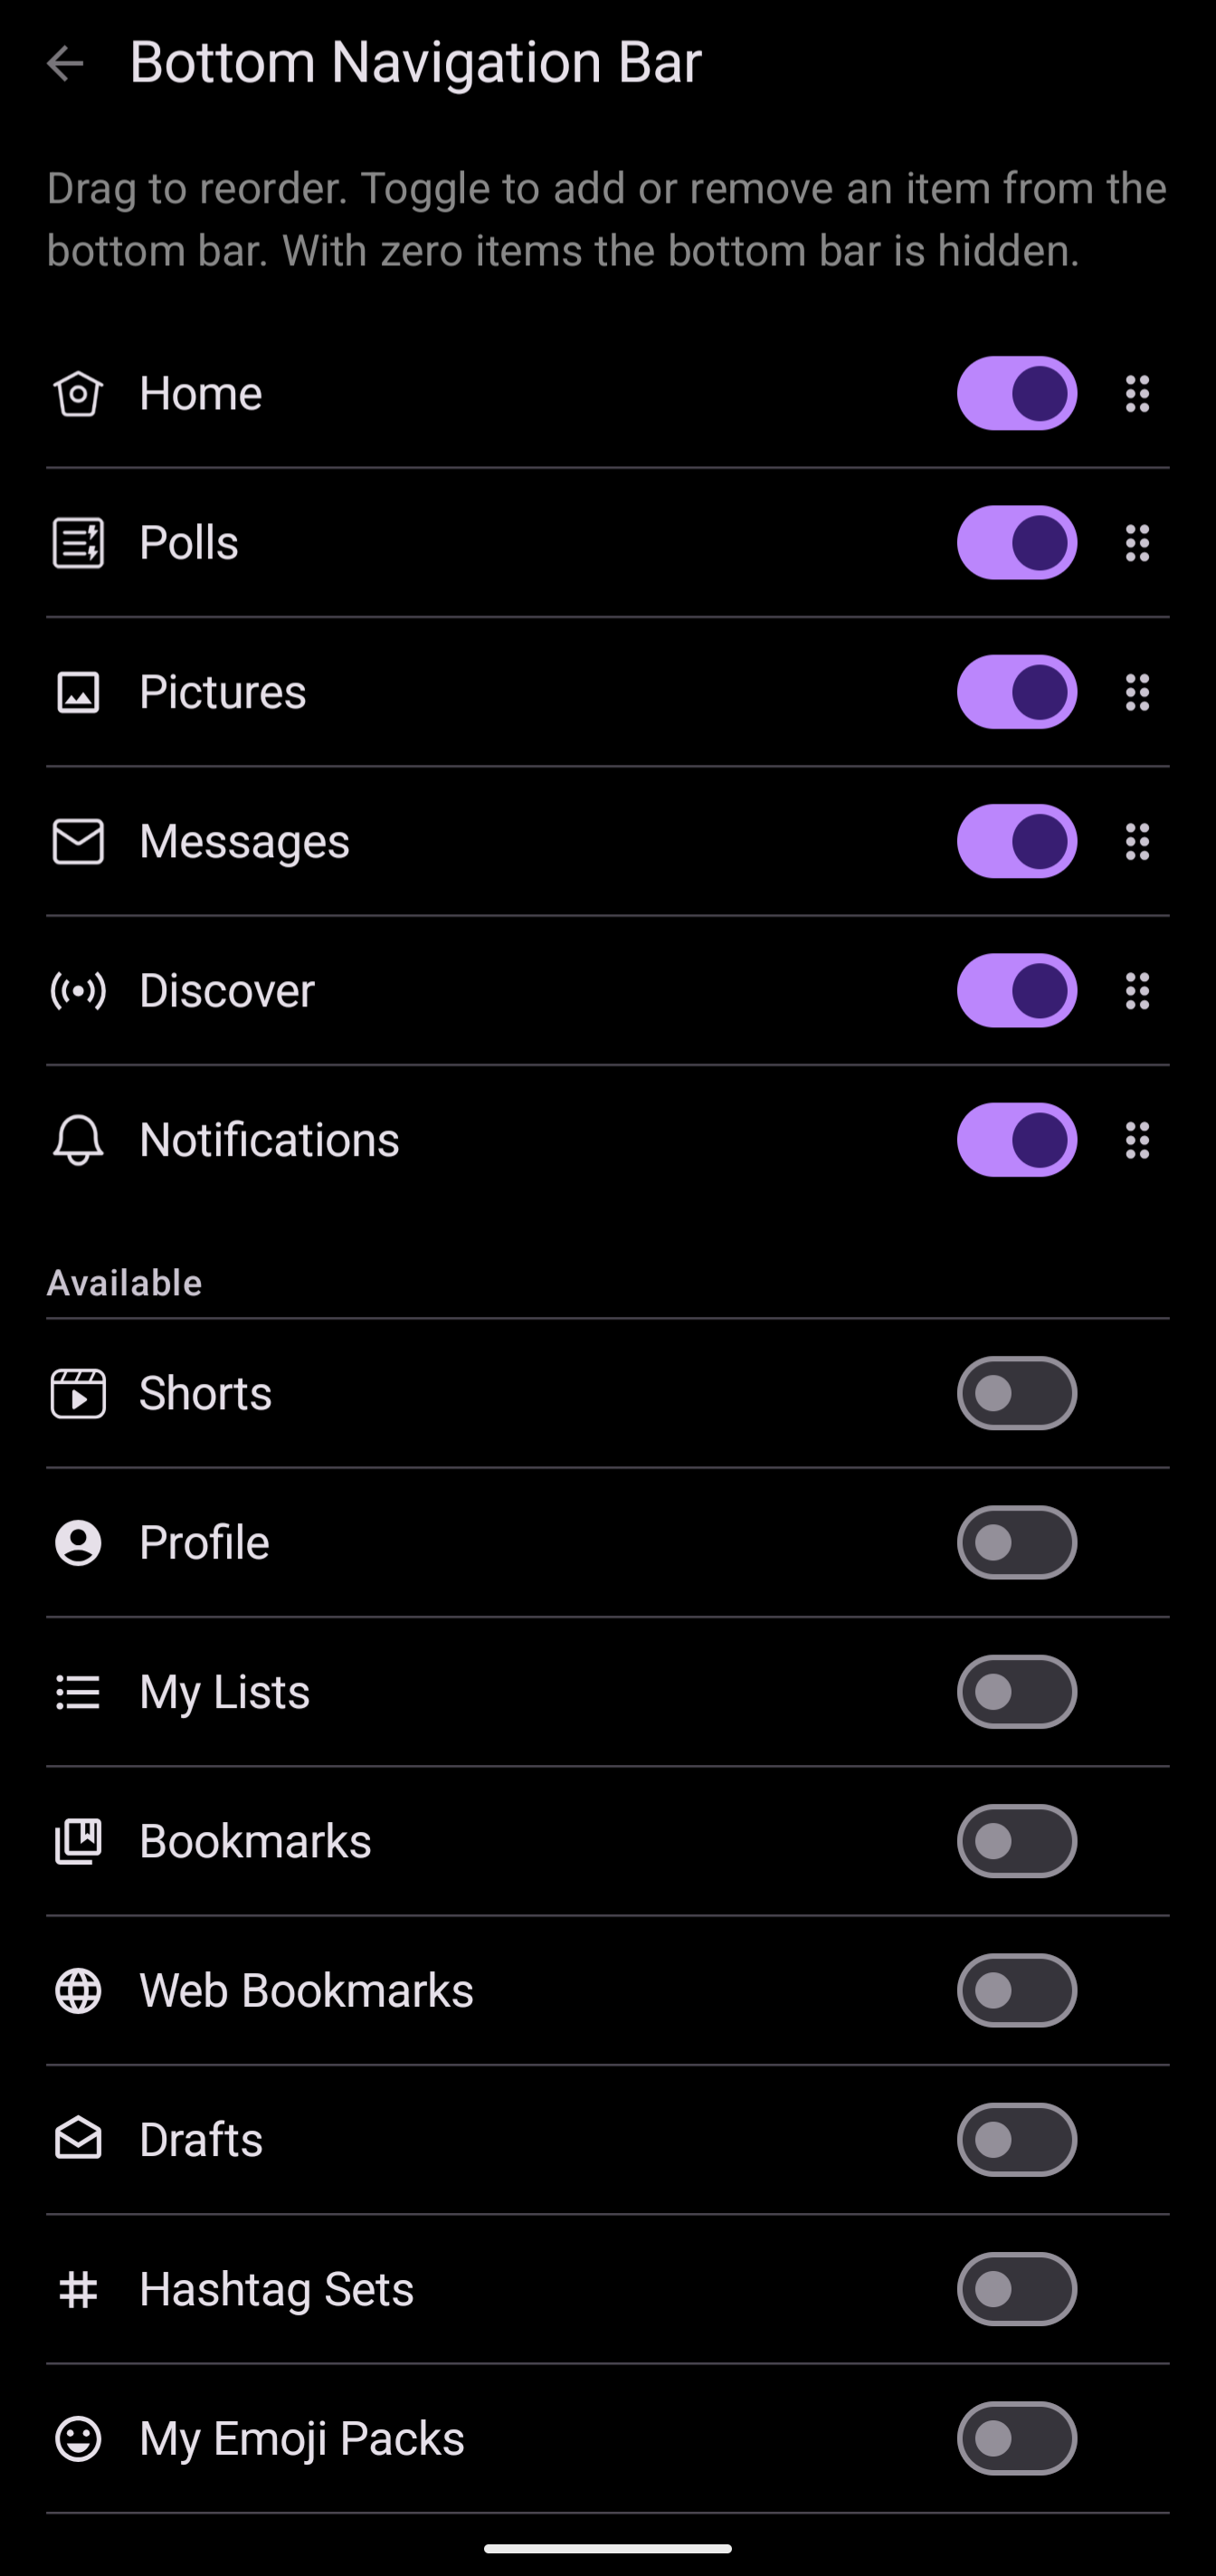Image resolution: width=1216 pixels, height=2576 pixels.
Task: Click the Web Bookmarks globe icon
Action: [78, 1990]
